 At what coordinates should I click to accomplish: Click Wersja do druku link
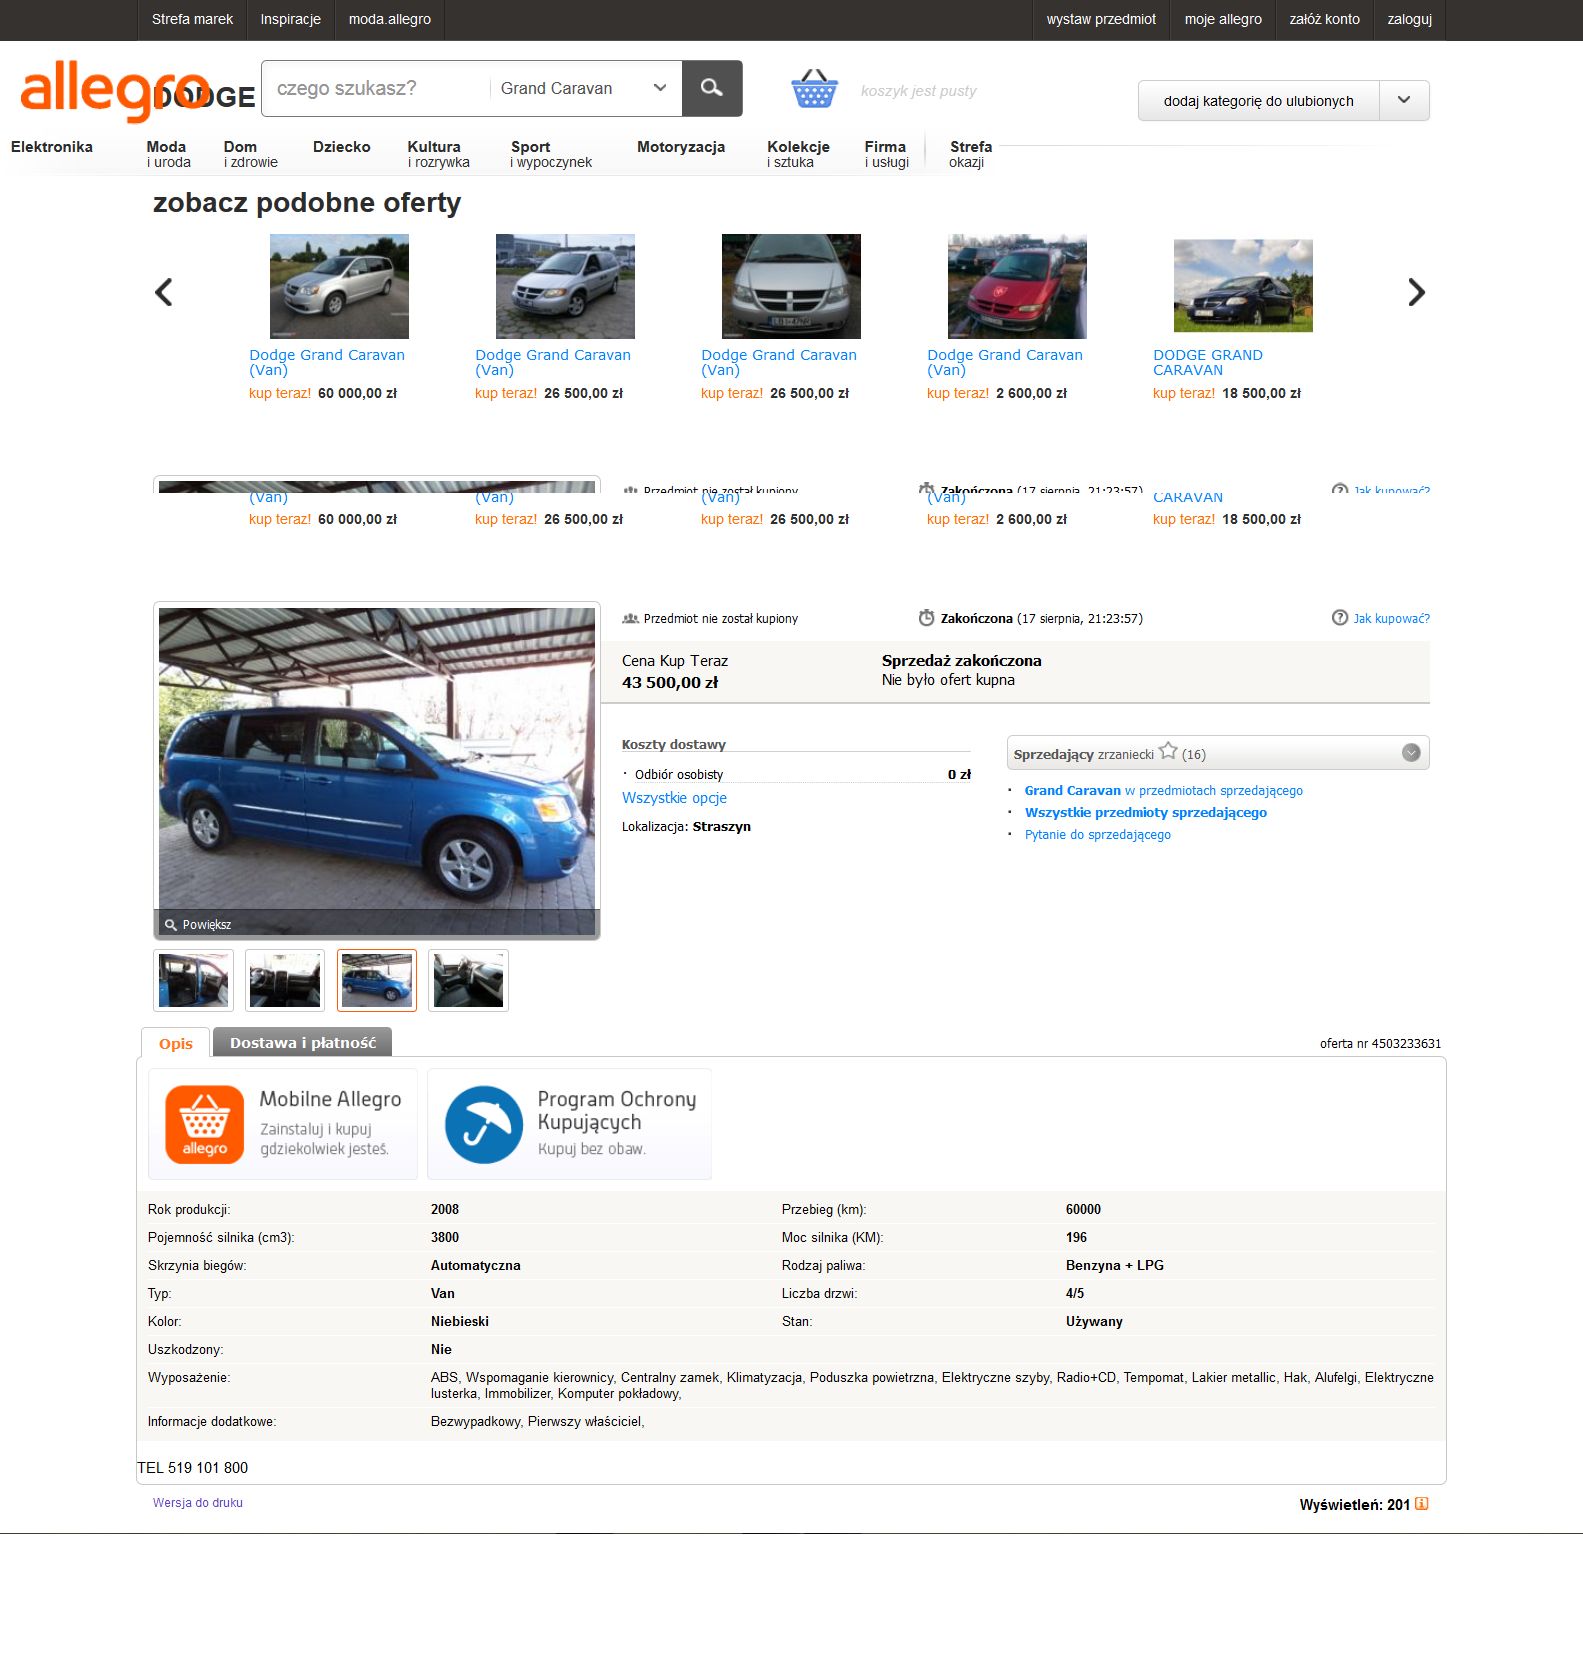198,1503
